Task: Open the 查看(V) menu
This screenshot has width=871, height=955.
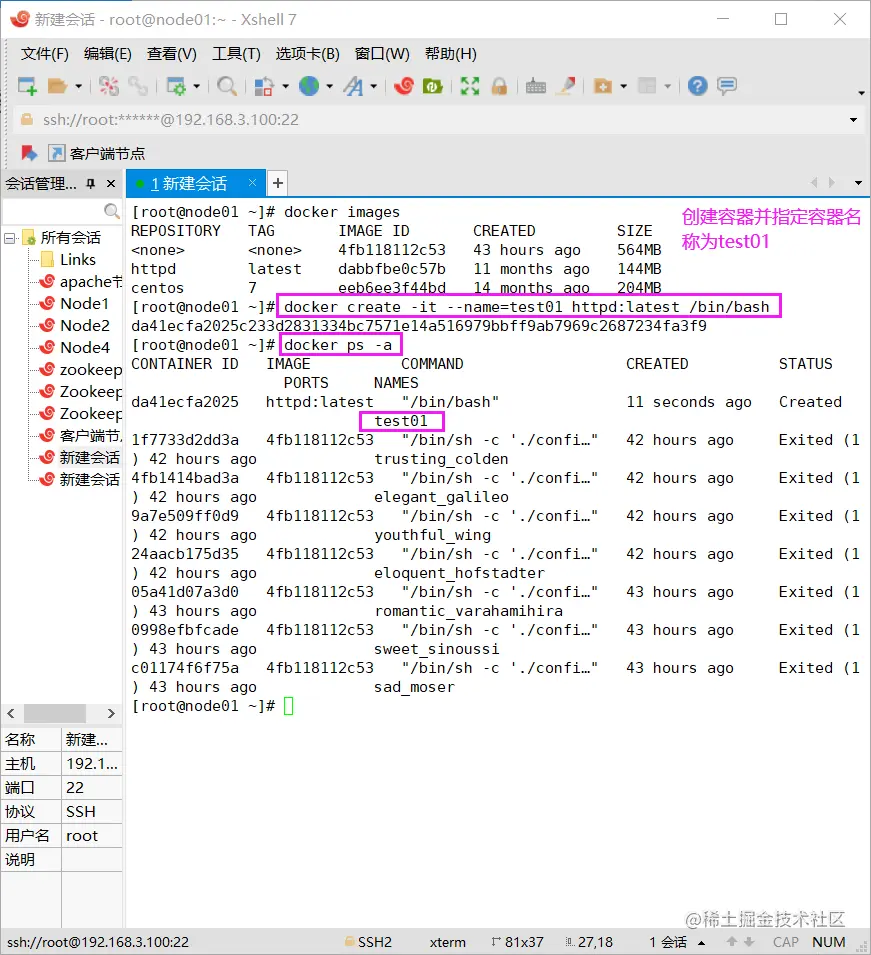Action: (x=172, y=54)
